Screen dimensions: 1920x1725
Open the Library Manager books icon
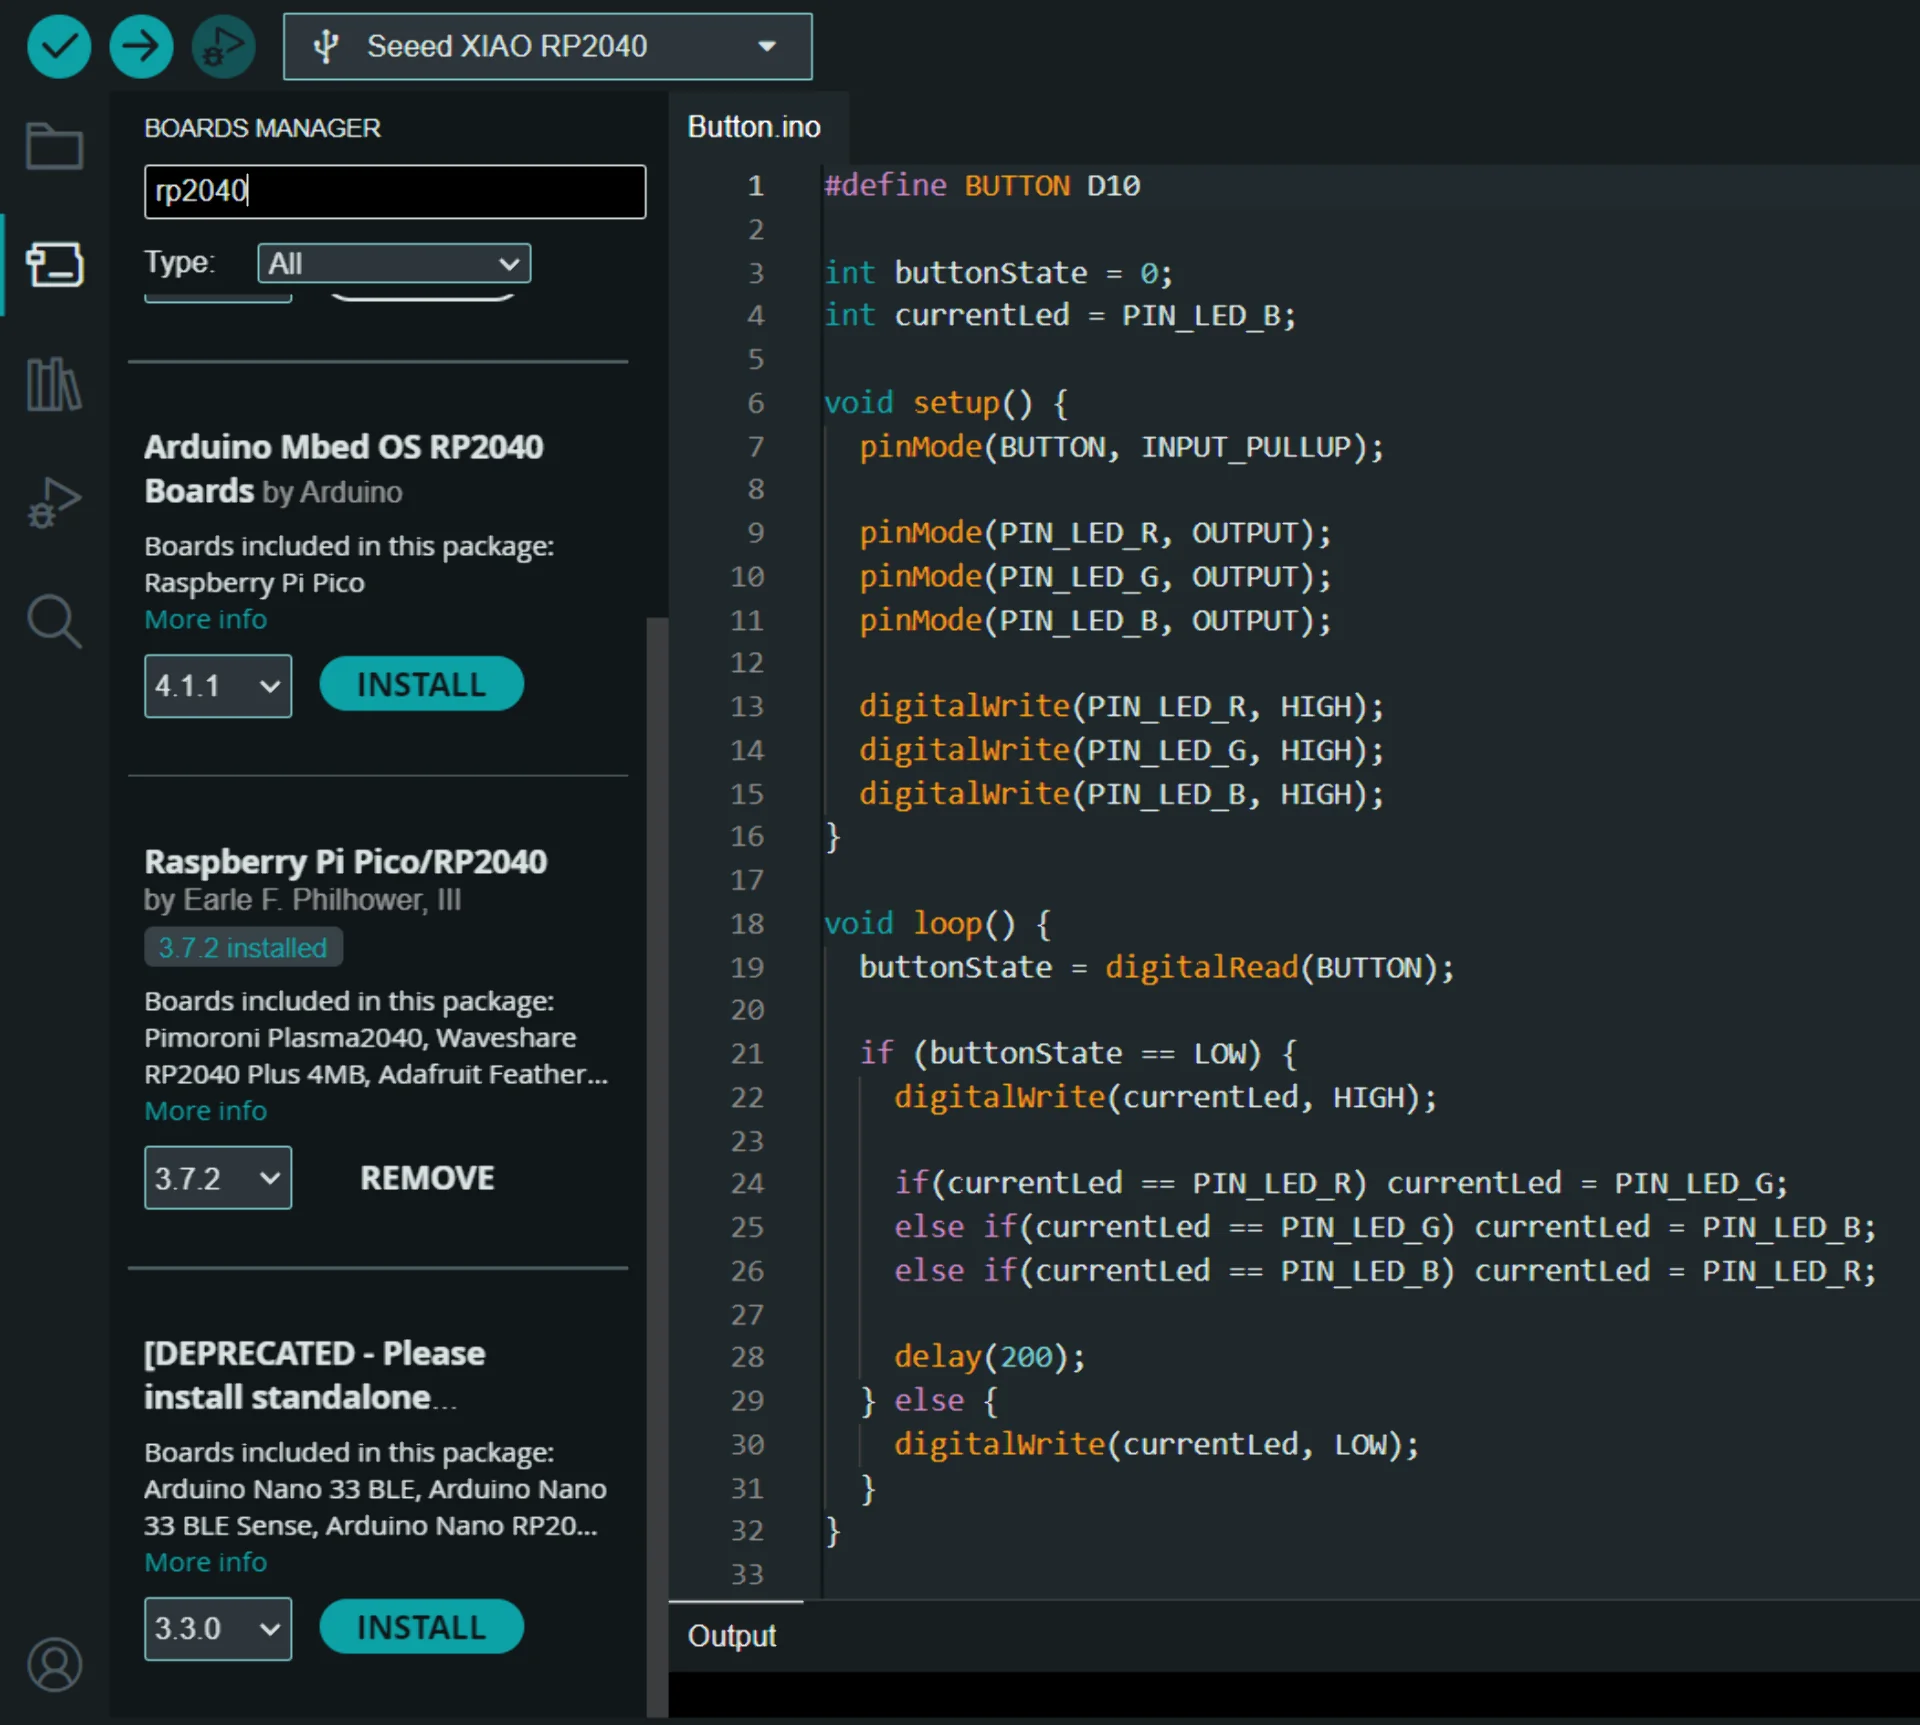point(54,384)
